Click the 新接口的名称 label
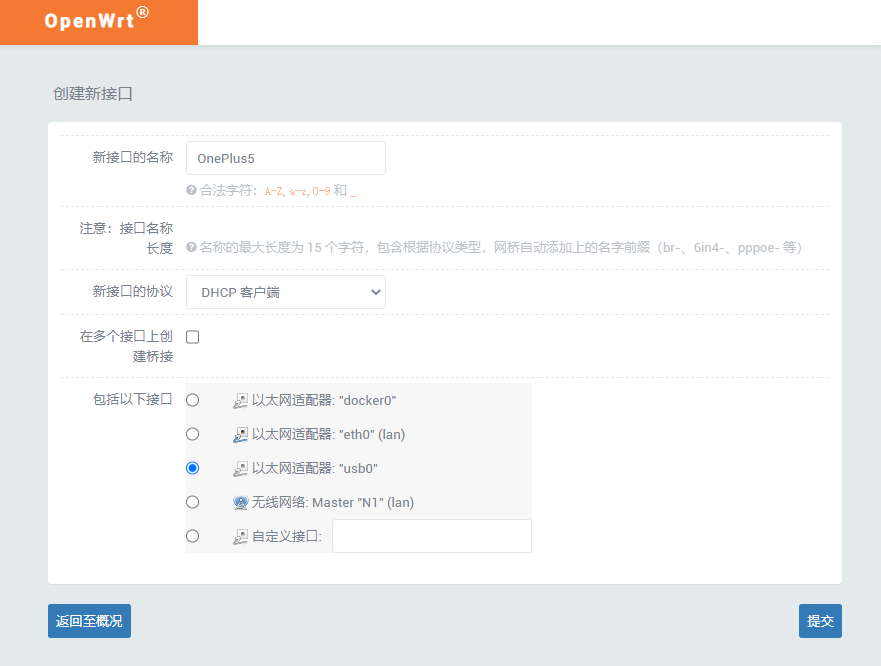The width and height of the screenshot is (881, 666). [133, 157]
